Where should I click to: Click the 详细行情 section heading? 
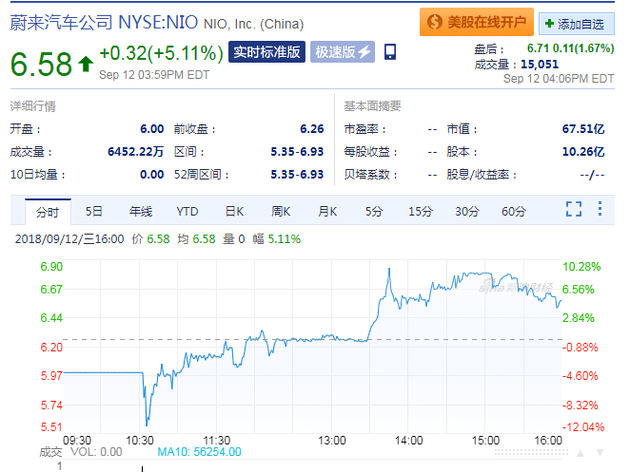tap(33, 106)
